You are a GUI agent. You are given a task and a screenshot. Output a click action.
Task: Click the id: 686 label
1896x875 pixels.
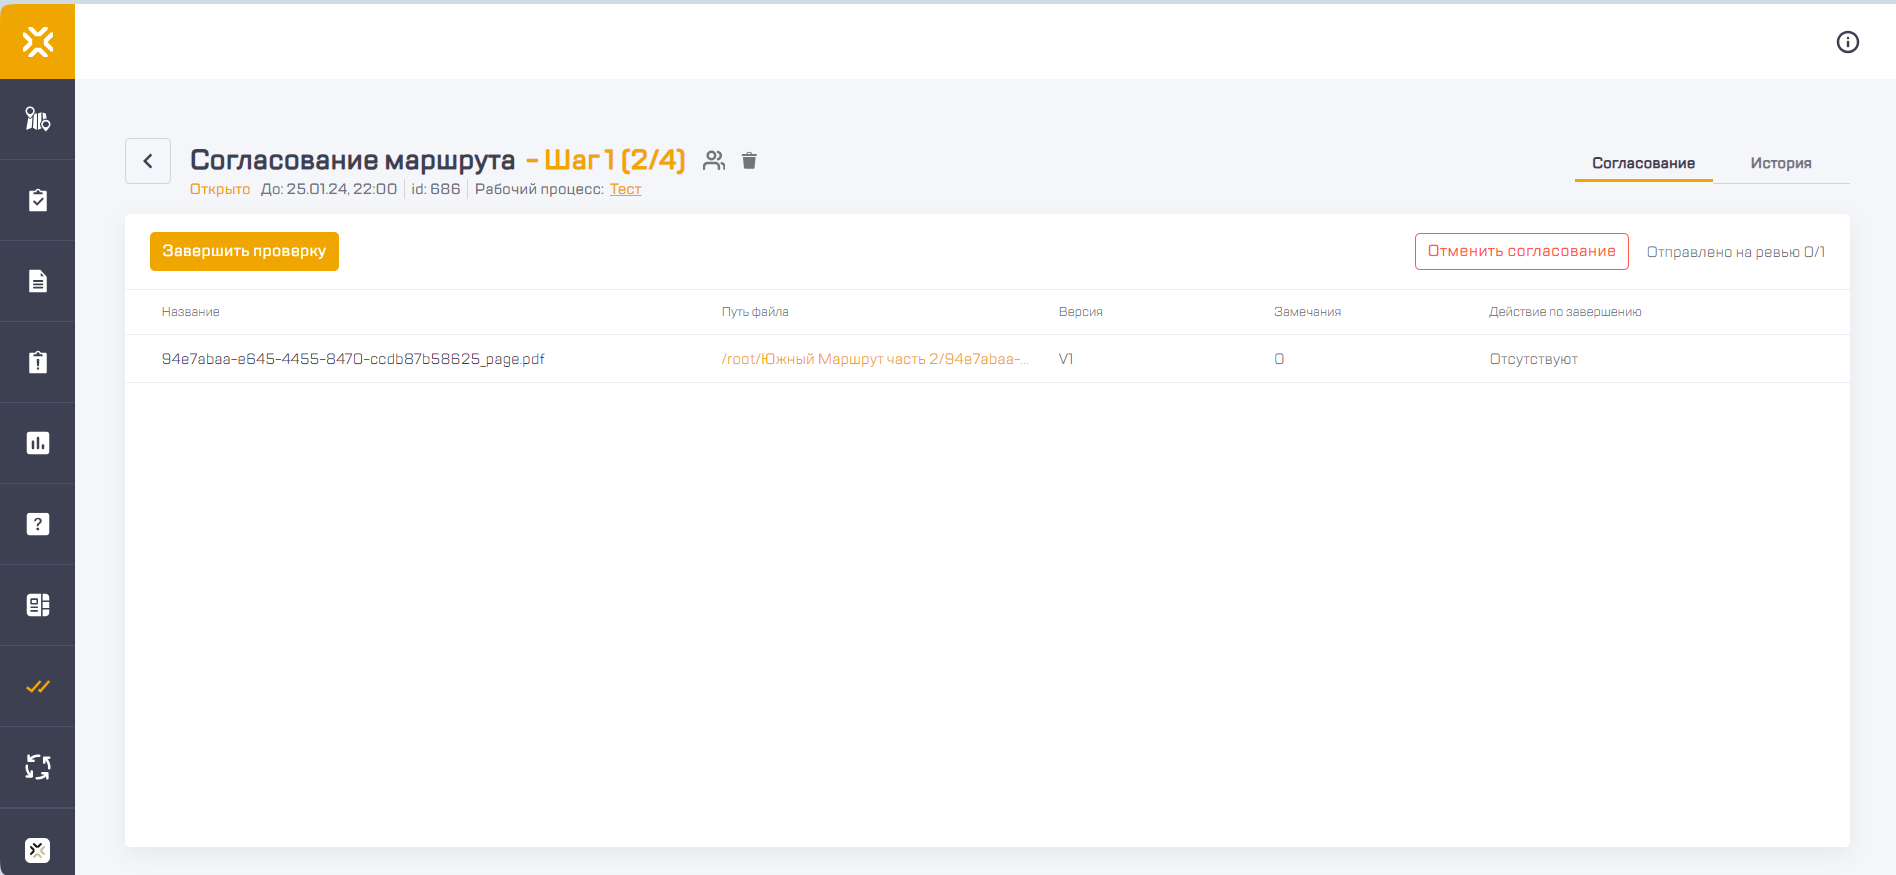click(x=436, y=189)
